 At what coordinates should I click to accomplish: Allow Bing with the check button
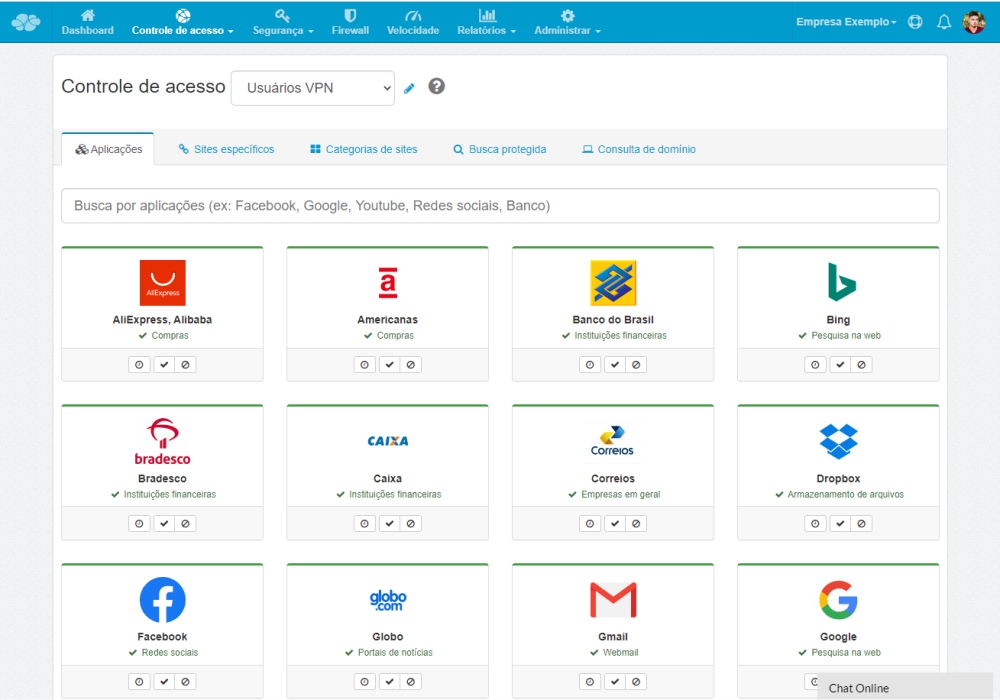pyautogui.click(x=841, y=365)
